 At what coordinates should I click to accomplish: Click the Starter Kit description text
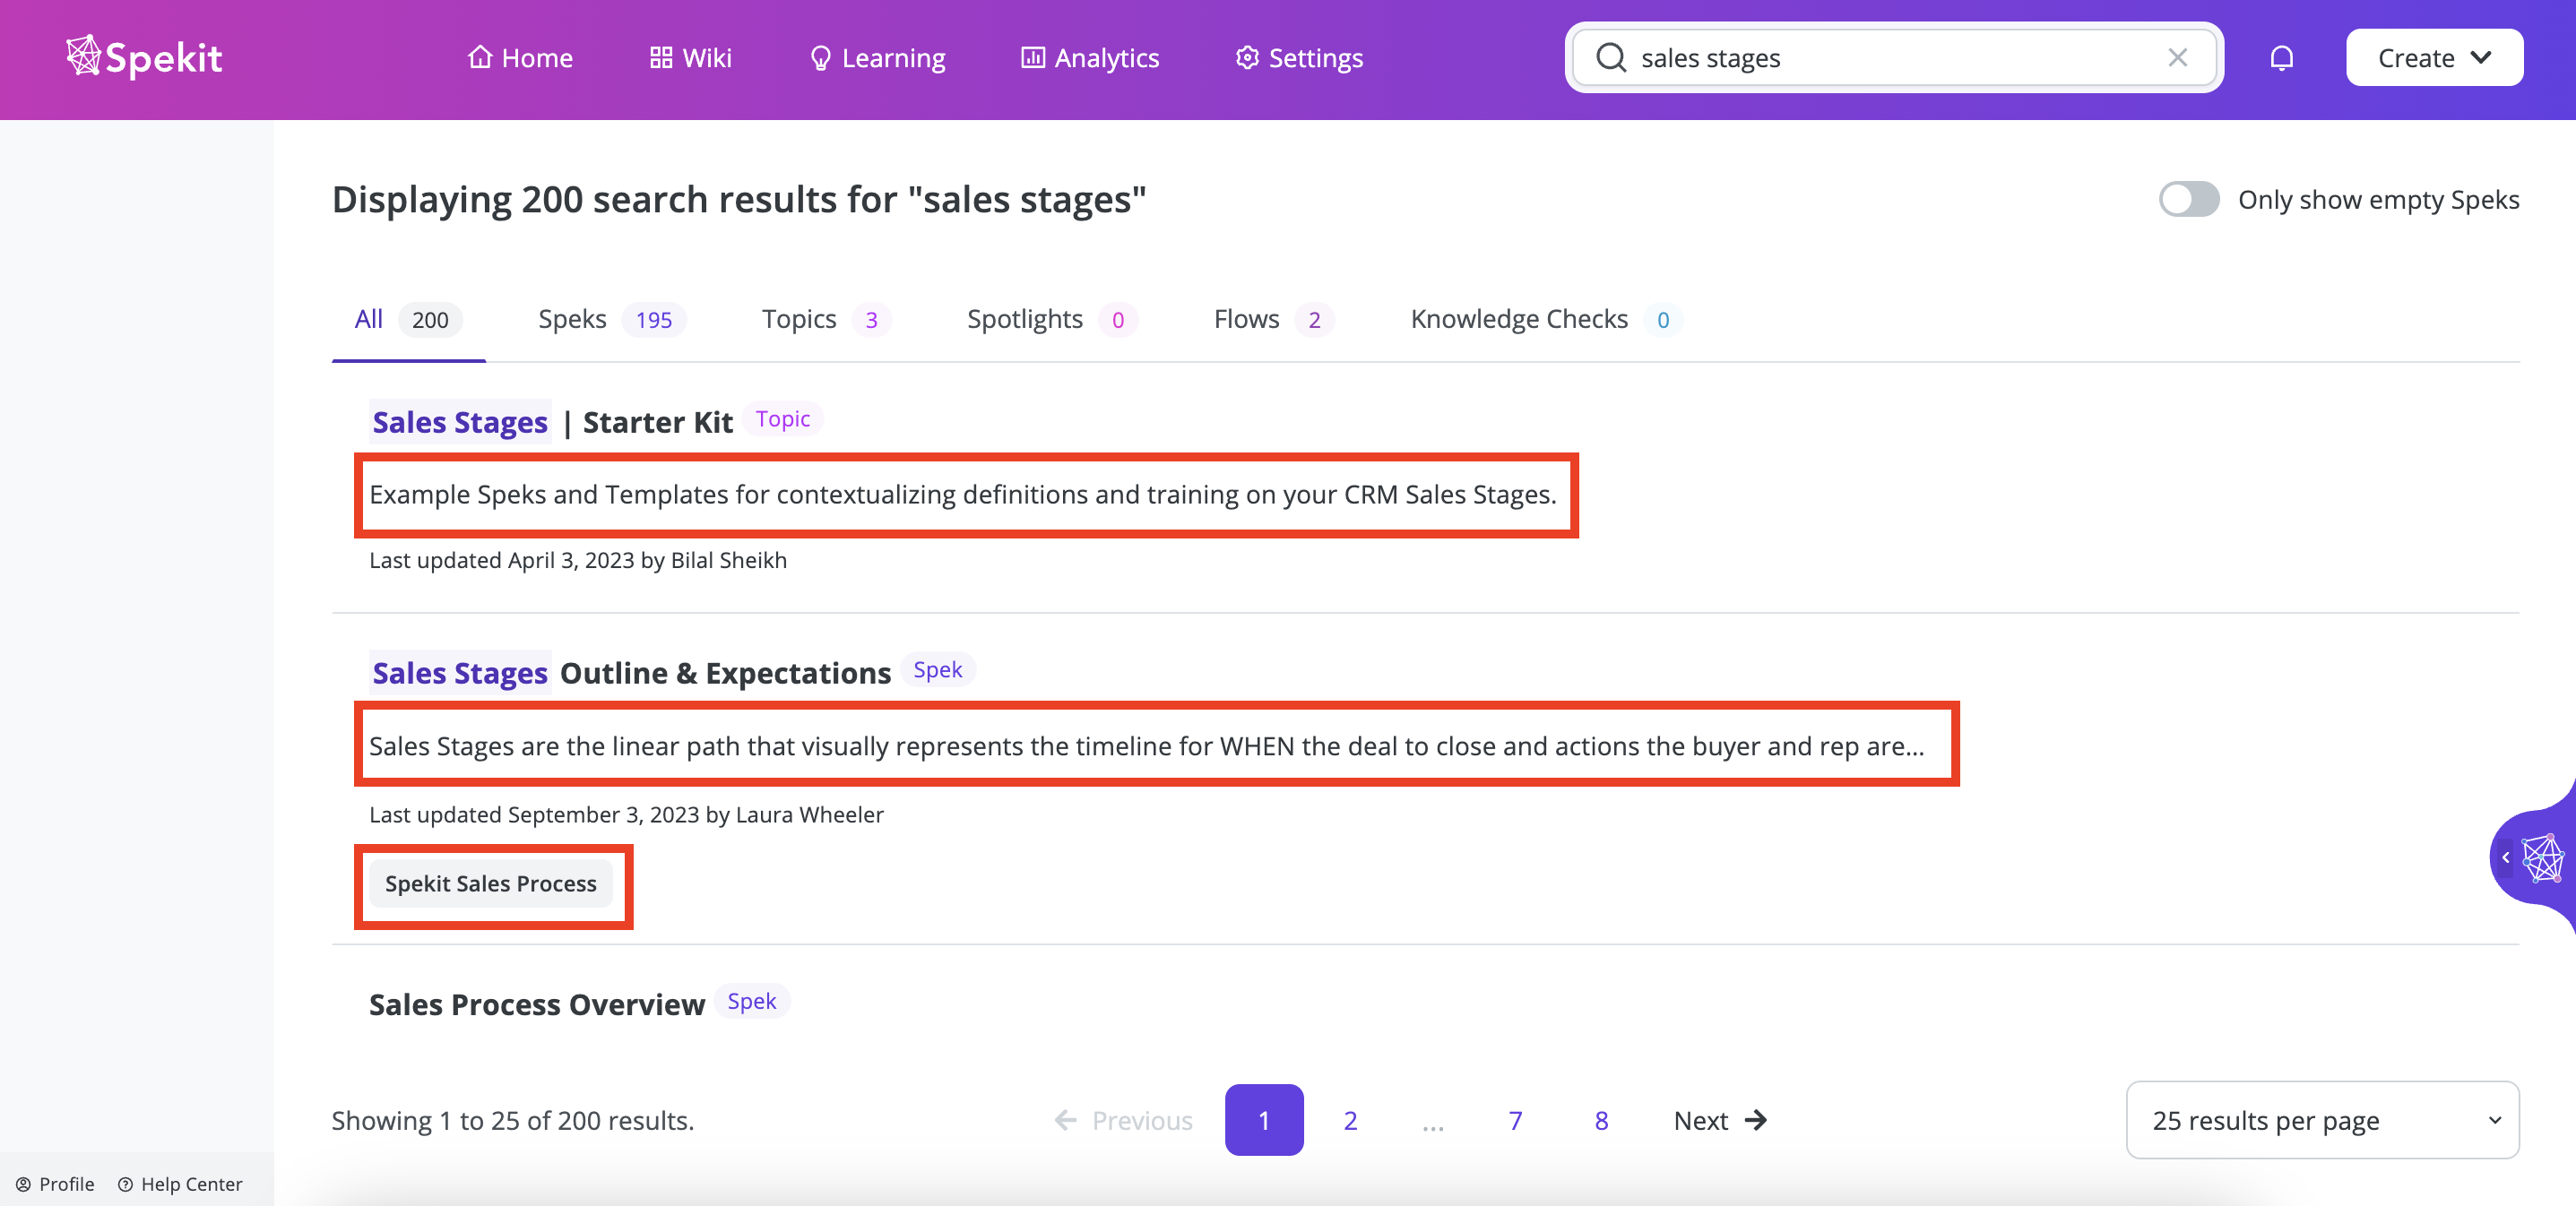pos(963,495)
